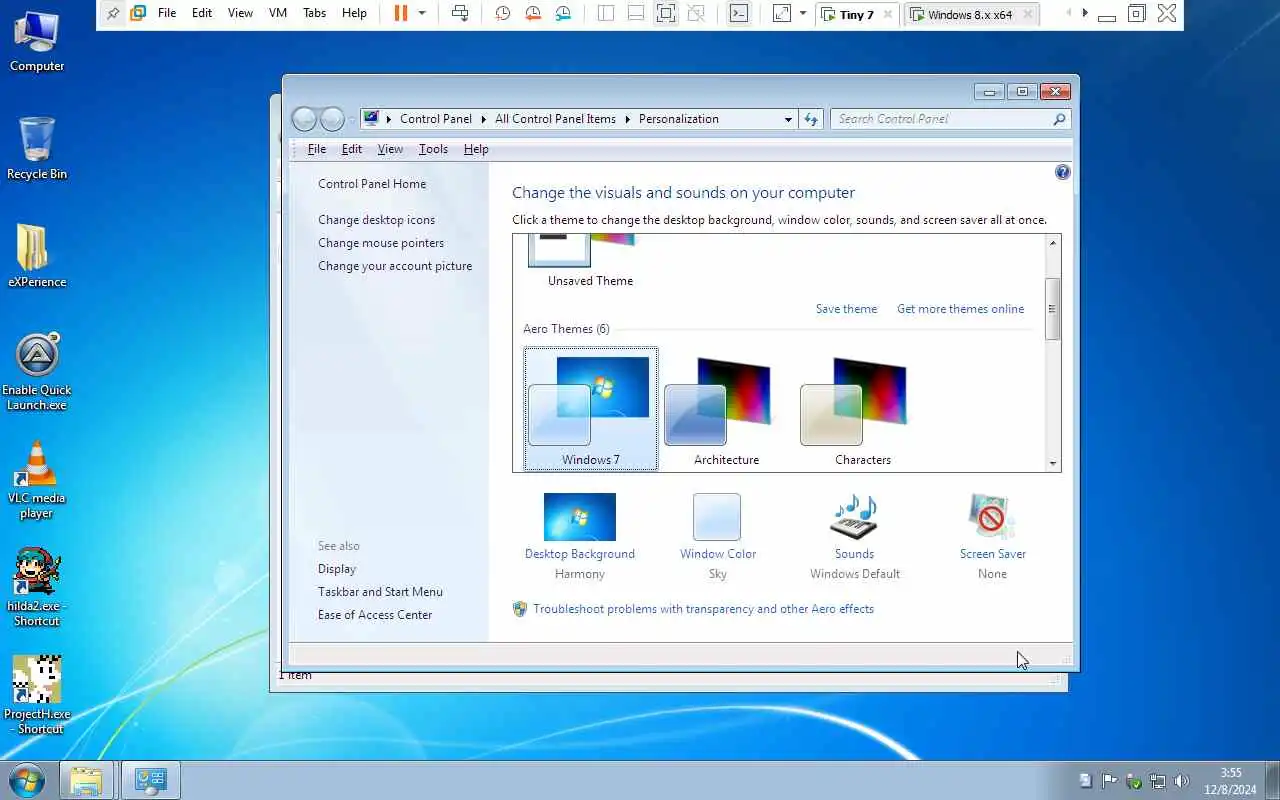The height and width of the screenshot is (800, 1280).
Task: Open VMware File menu
Action: coord(167,13)
